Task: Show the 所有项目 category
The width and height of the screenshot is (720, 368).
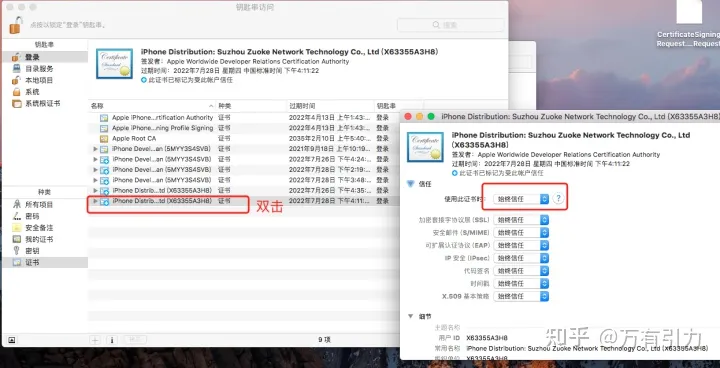Action: pyautogui.click(x=44, y=204)
